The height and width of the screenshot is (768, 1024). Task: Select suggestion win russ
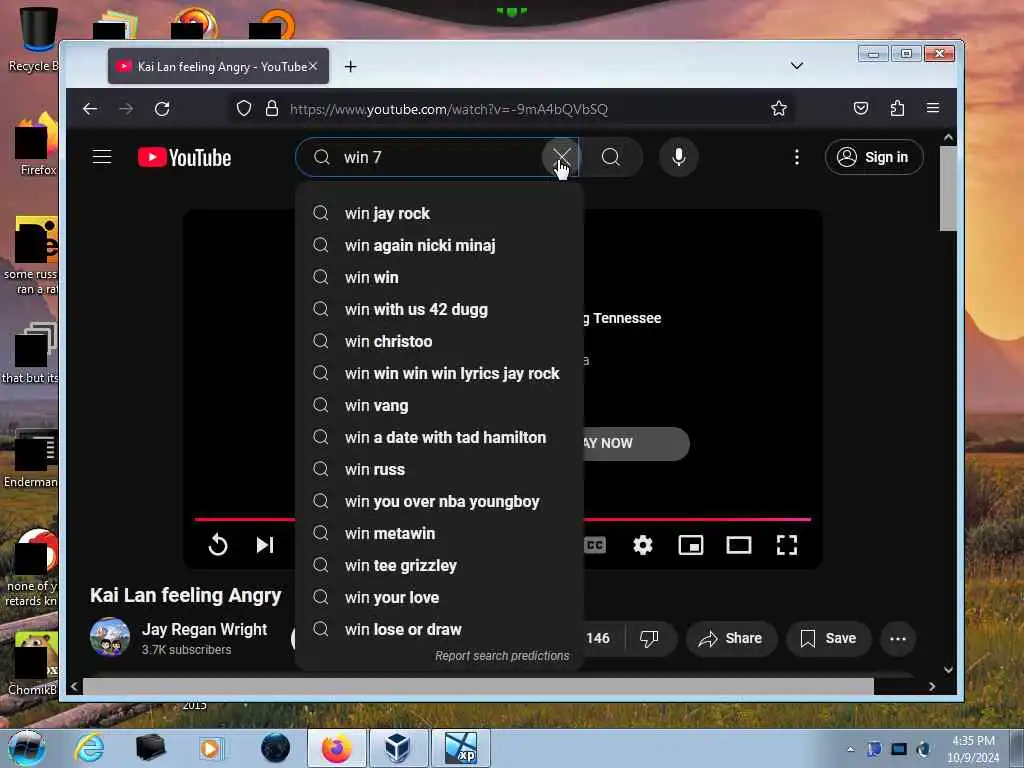[x=439, y=469]
